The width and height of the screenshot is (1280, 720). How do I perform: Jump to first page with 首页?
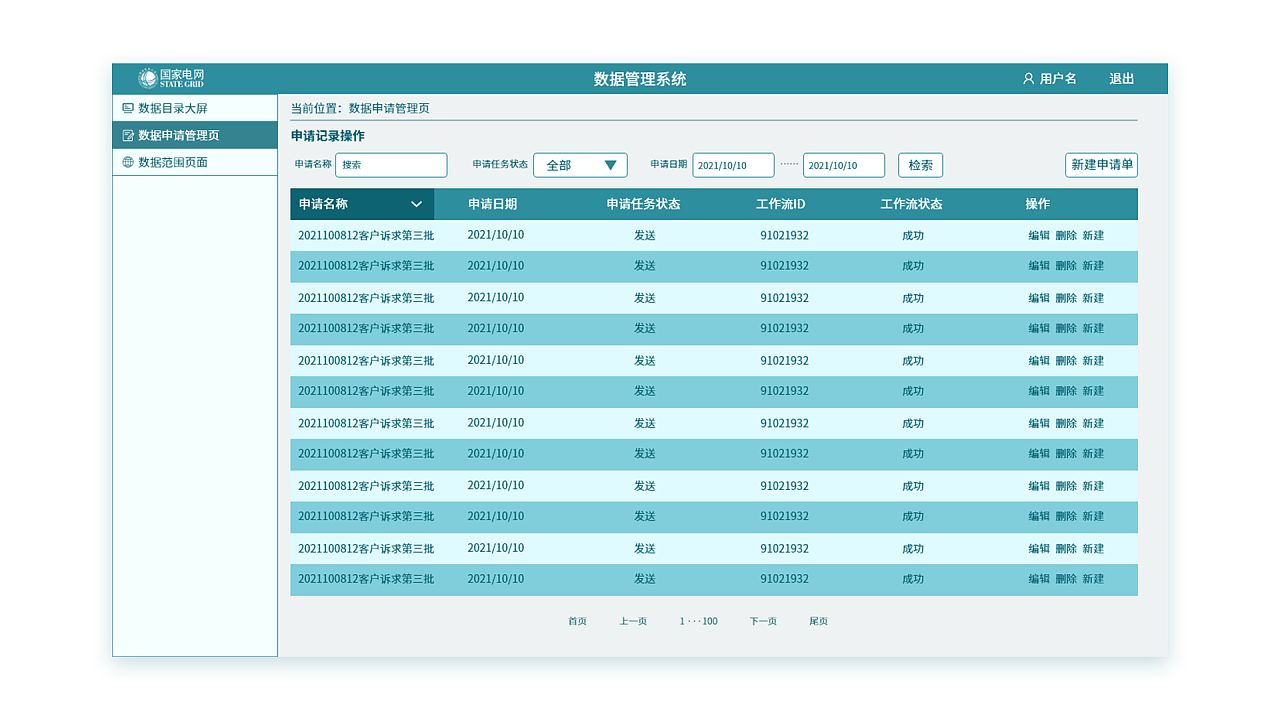[577, 621]
